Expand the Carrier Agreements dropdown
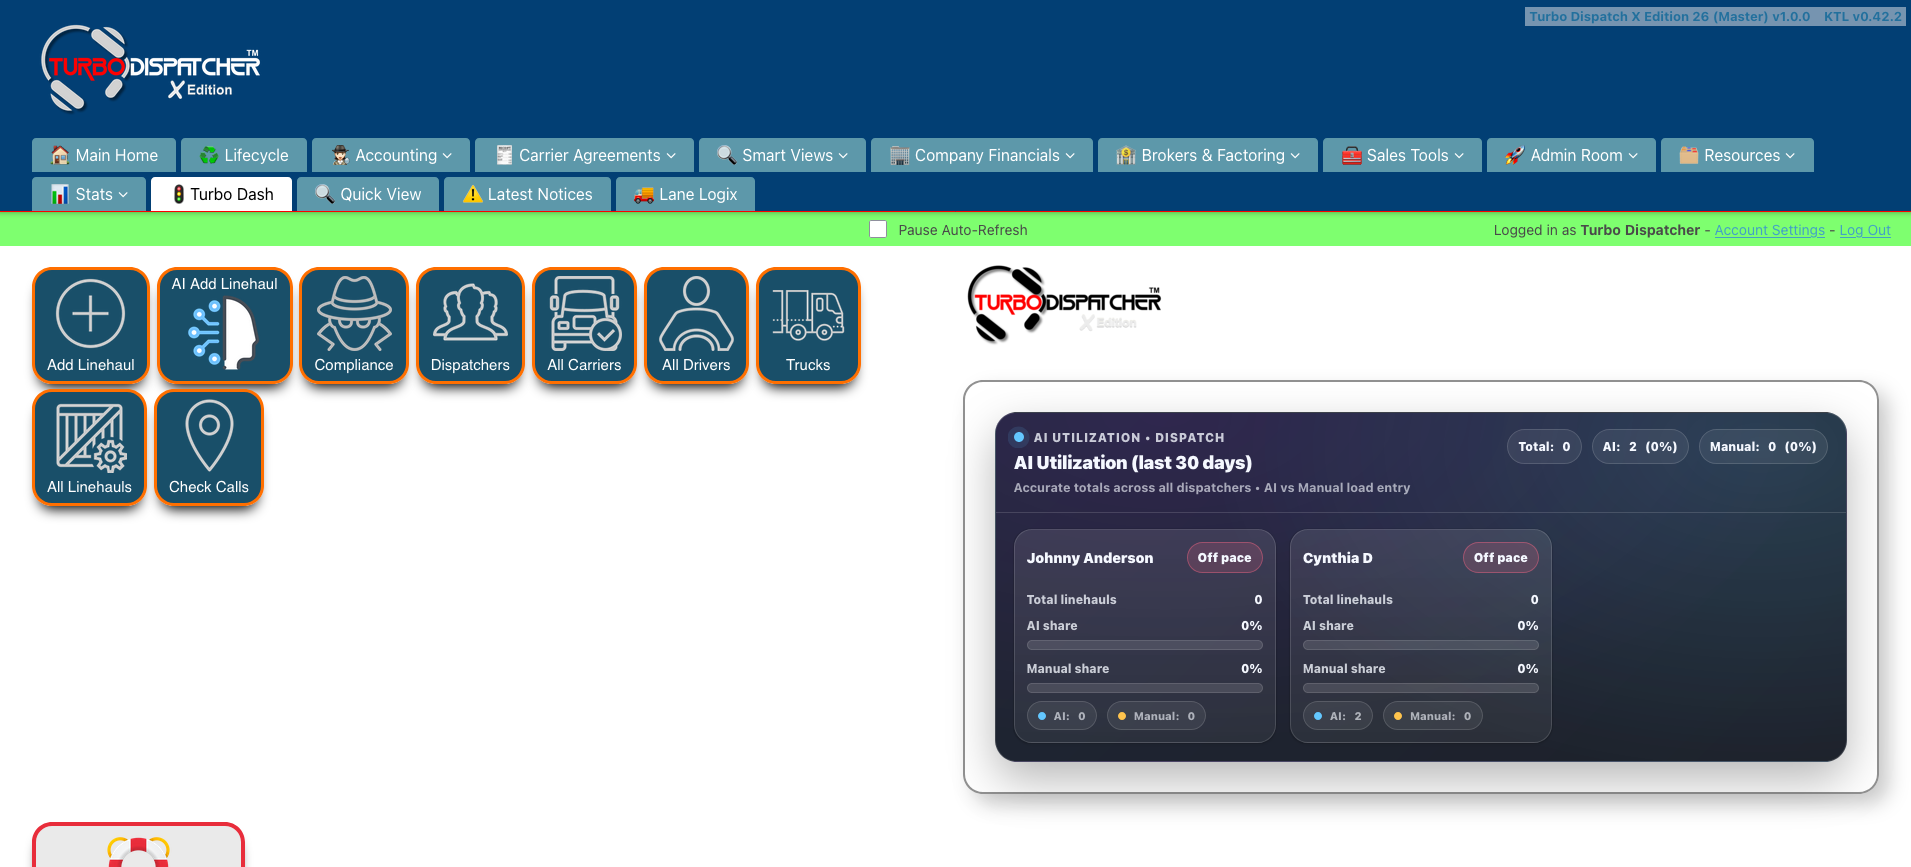This screenshot has height=867, width=1911. pyautogui.click(x=584, y=155)
